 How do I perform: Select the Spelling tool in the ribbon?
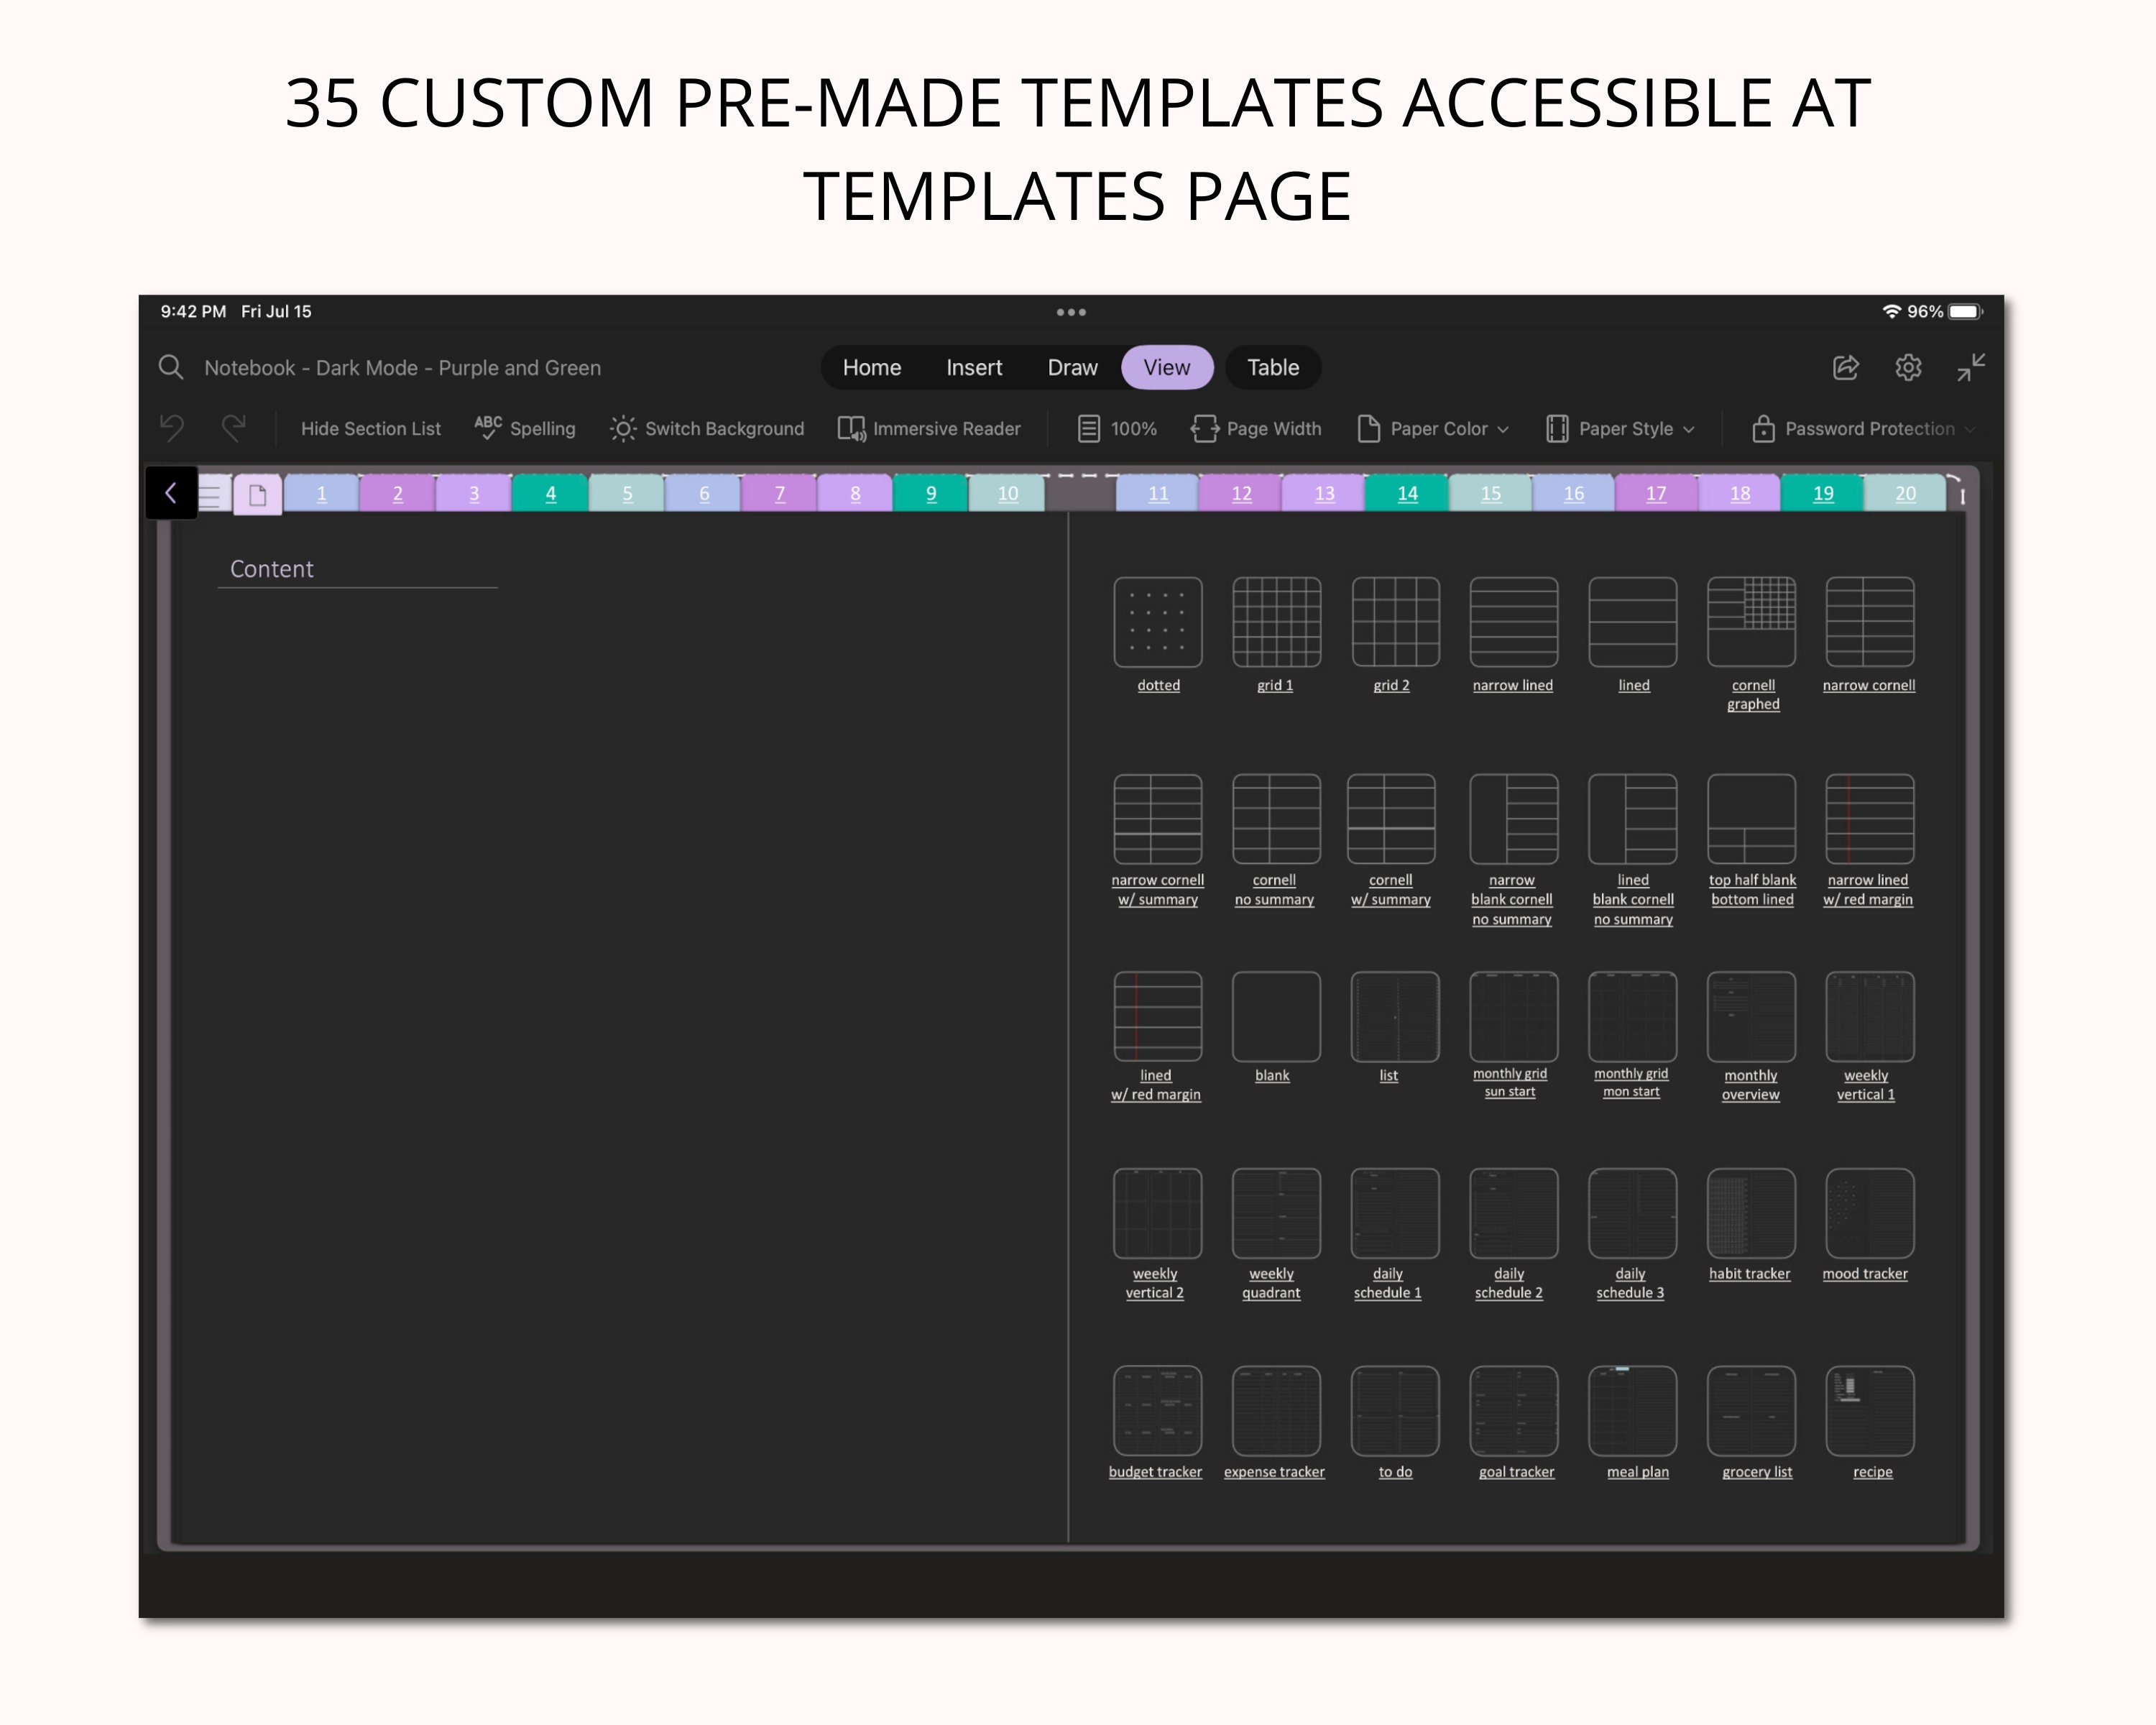(x=525, y=428)
